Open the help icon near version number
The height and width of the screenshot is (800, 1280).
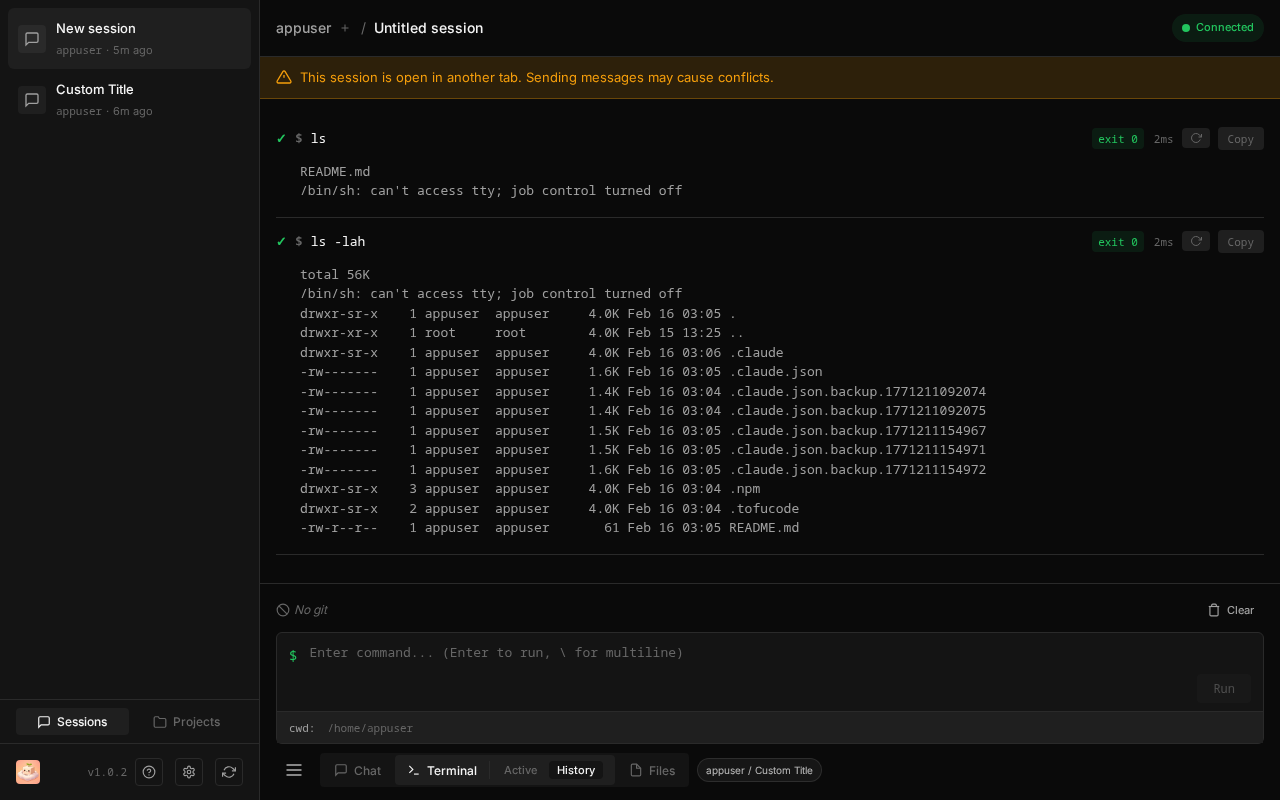pyautogui.click(x=149, y=772)
